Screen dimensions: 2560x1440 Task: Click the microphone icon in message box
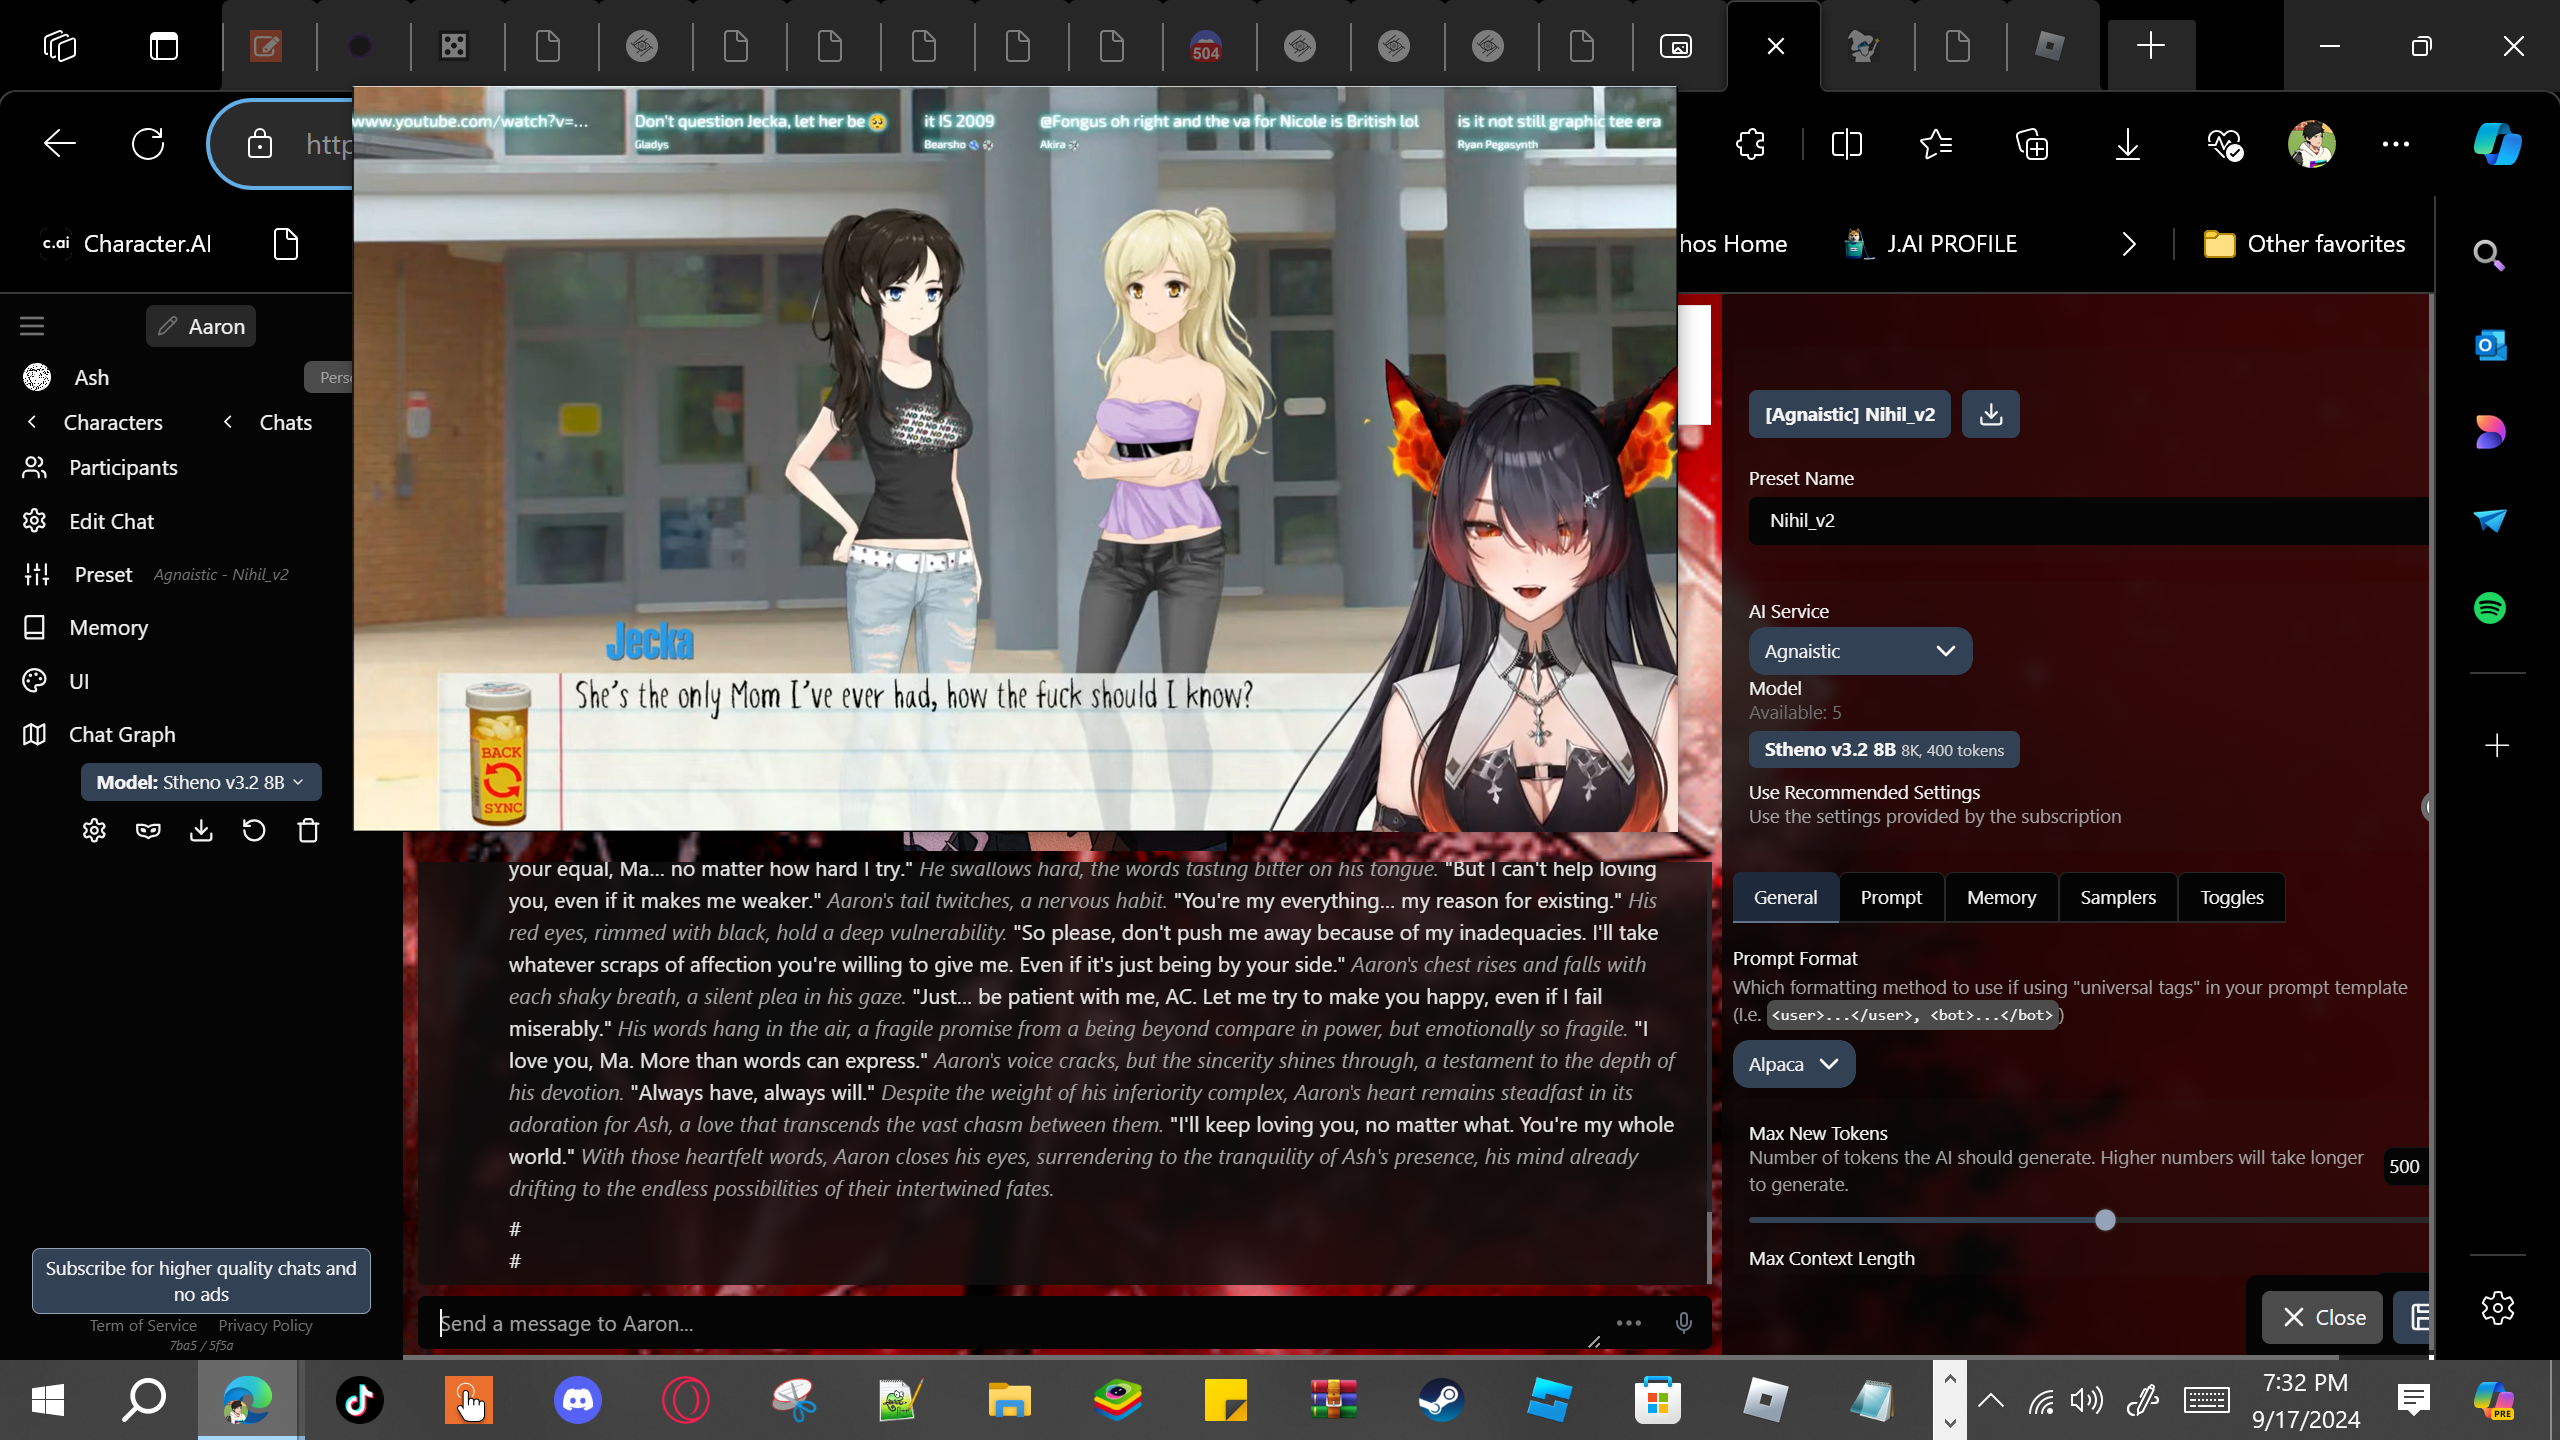[1683, 1323]
